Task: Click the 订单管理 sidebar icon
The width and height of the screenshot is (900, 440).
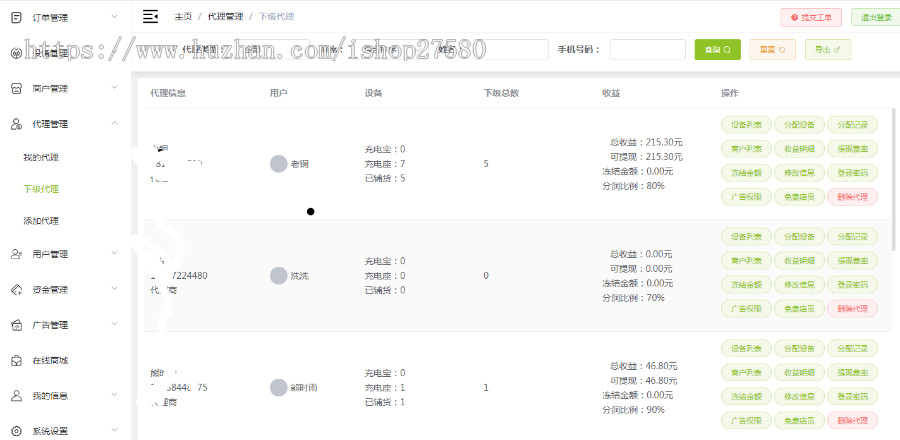Action: click(x=16, y=17)
